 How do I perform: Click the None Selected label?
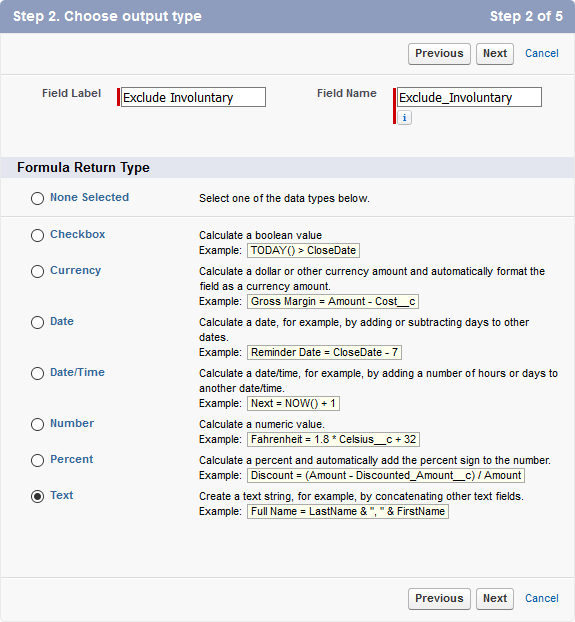coord(89,198)
